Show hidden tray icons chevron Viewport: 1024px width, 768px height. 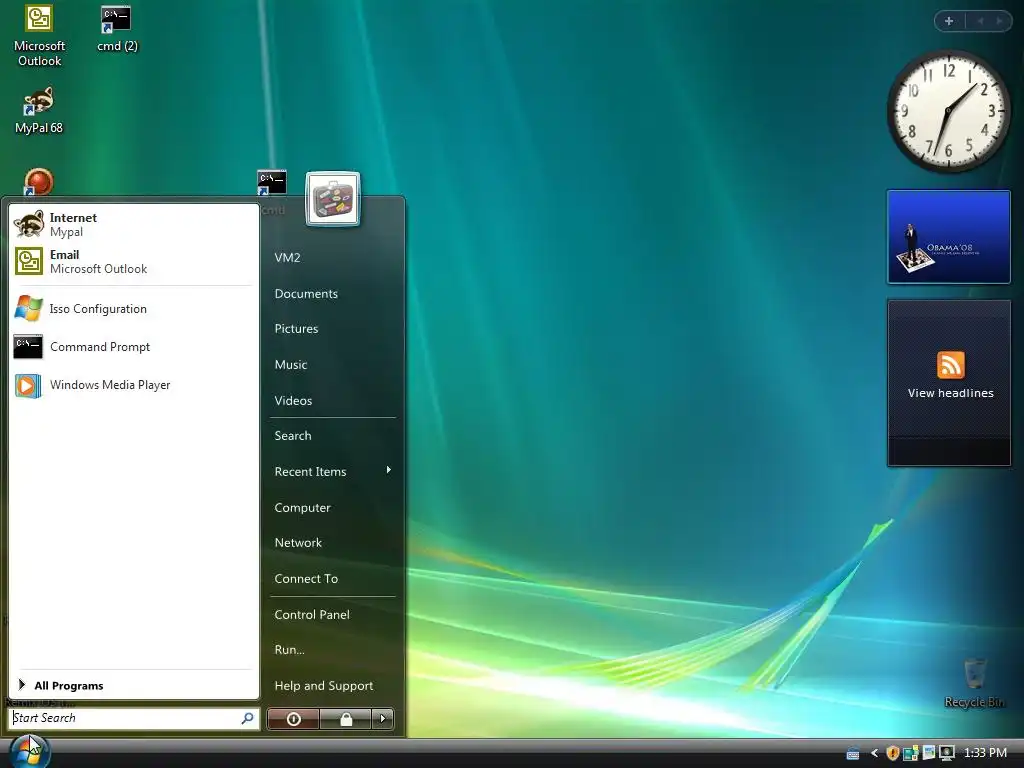click(x=874, y=753)
